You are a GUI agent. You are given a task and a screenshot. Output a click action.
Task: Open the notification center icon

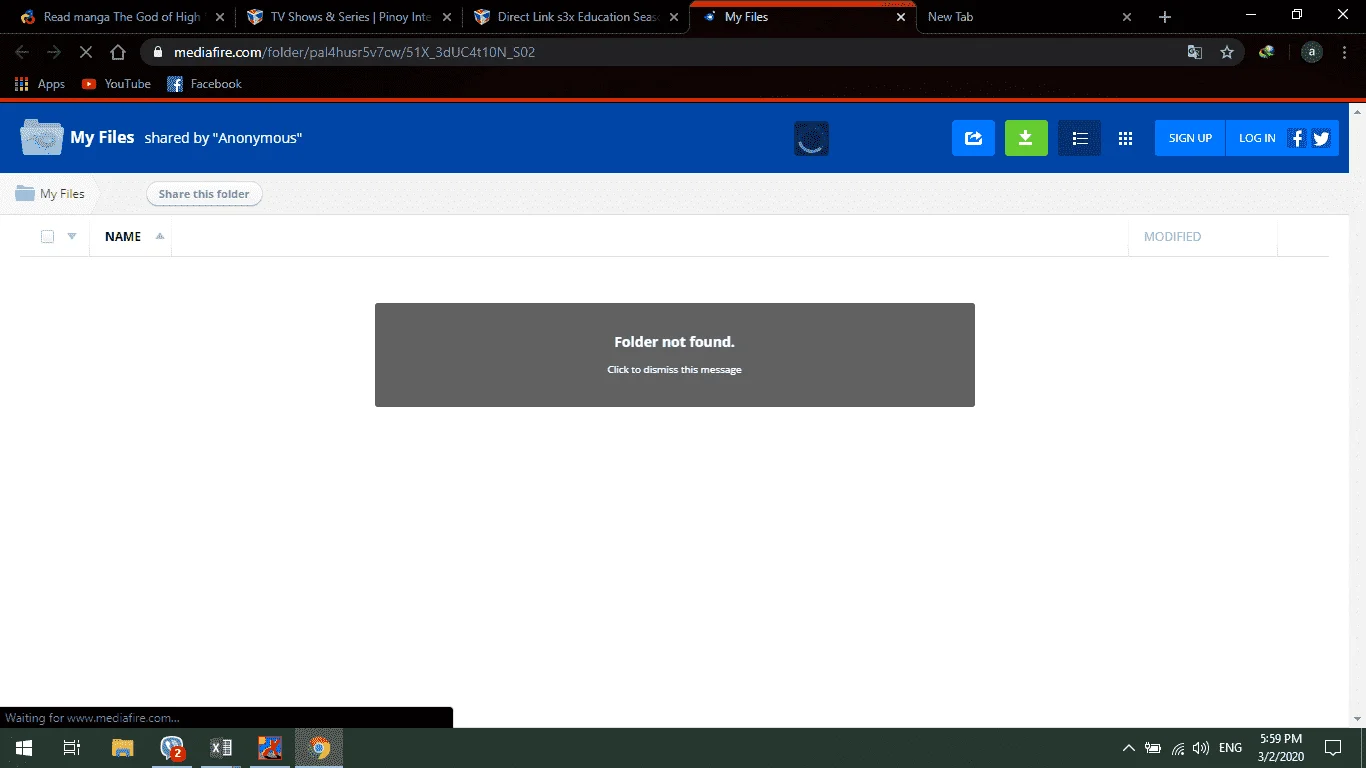pos(1332,748)
